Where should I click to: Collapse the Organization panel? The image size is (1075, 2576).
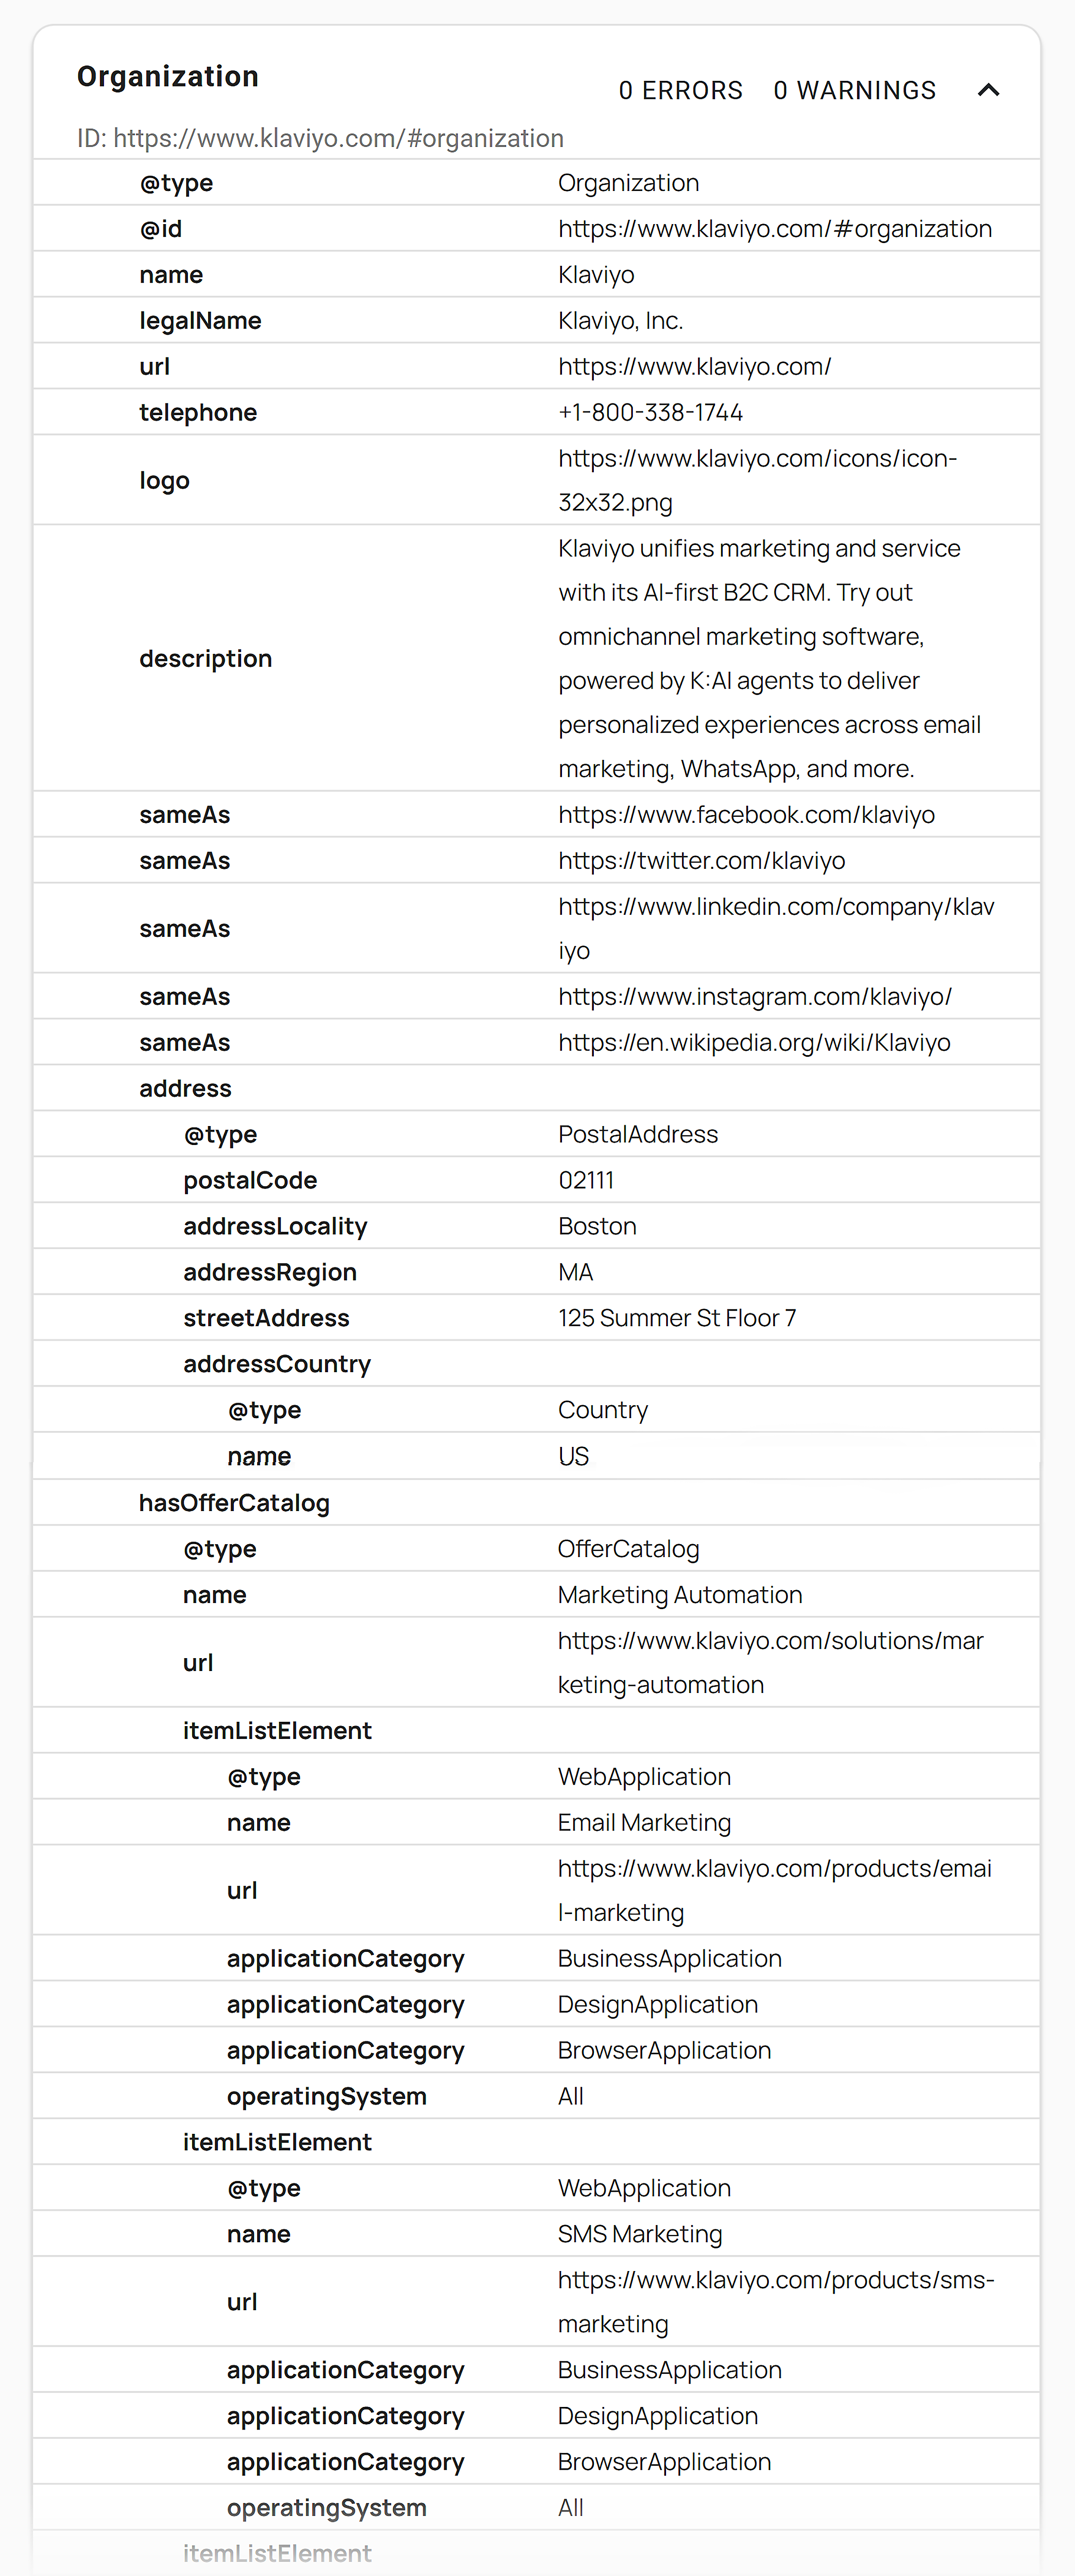pyautogui.click(x=989, y=90)
